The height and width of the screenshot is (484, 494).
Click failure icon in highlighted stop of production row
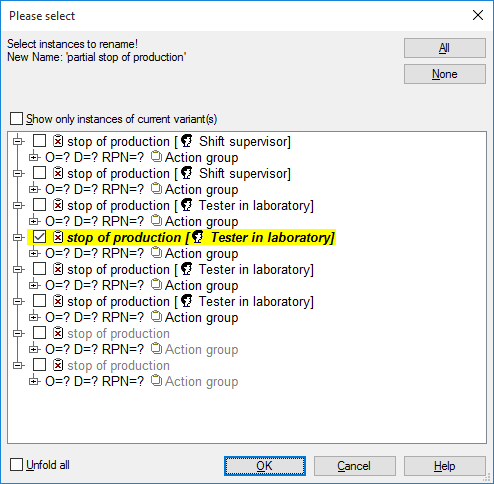[58, 237]
